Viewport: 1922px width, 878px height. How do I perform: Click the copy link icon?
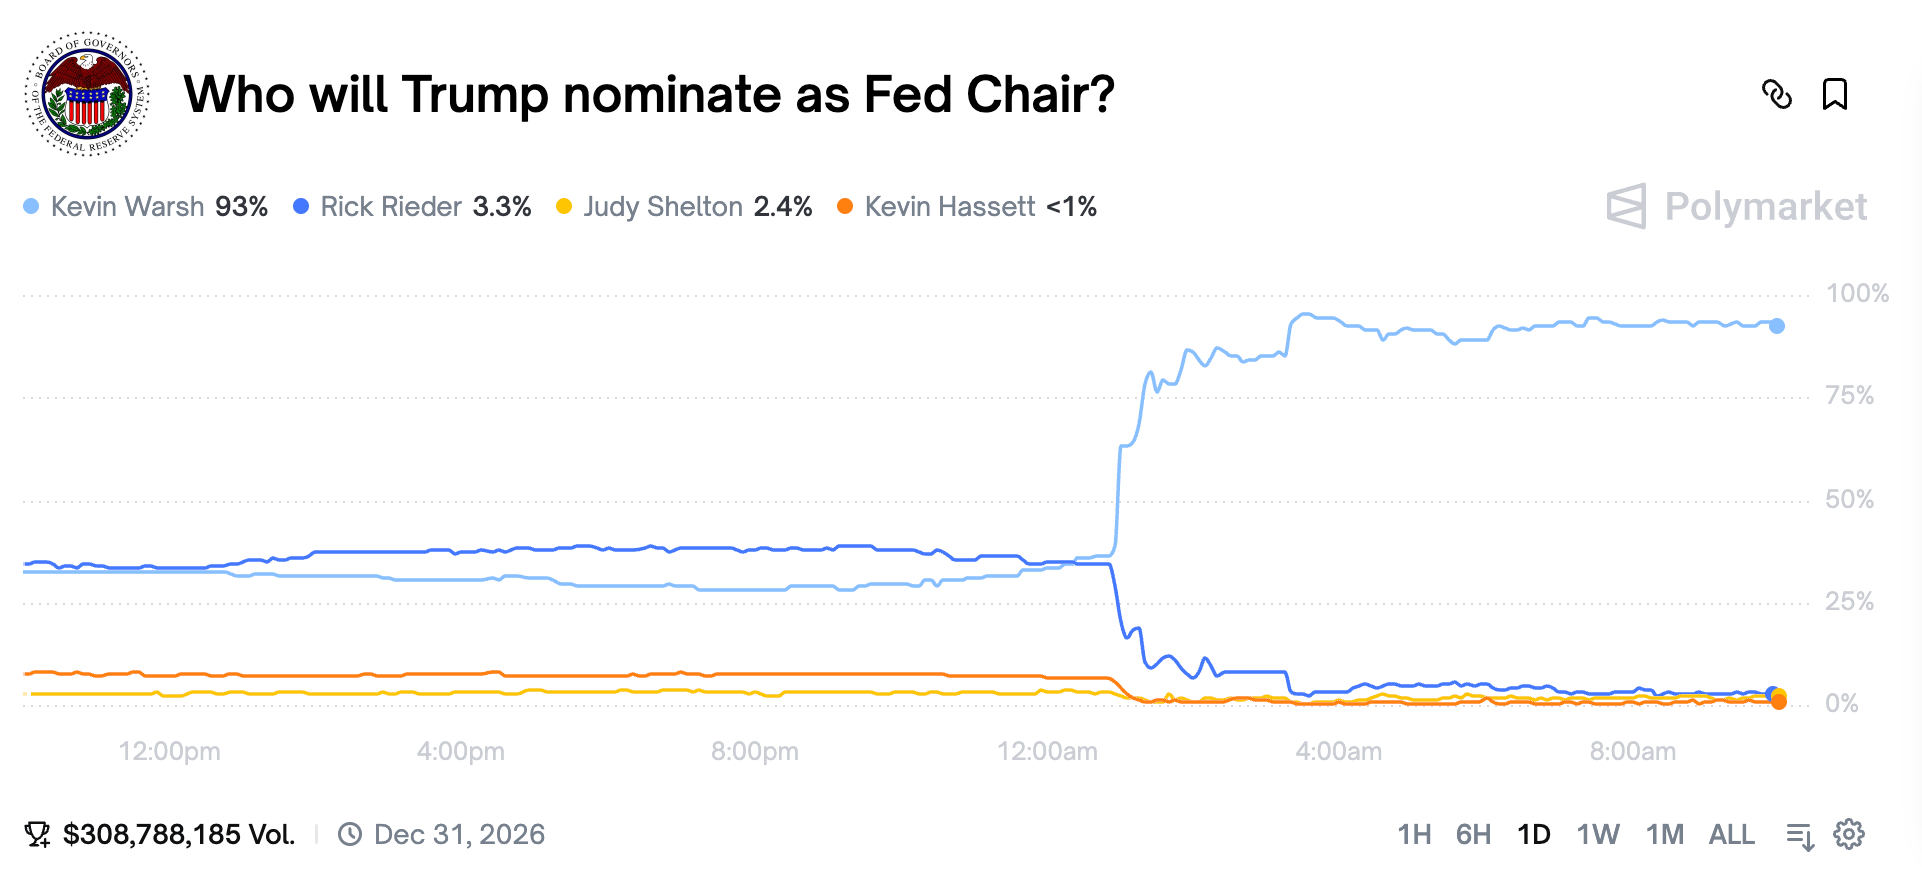coord(1776,95)
